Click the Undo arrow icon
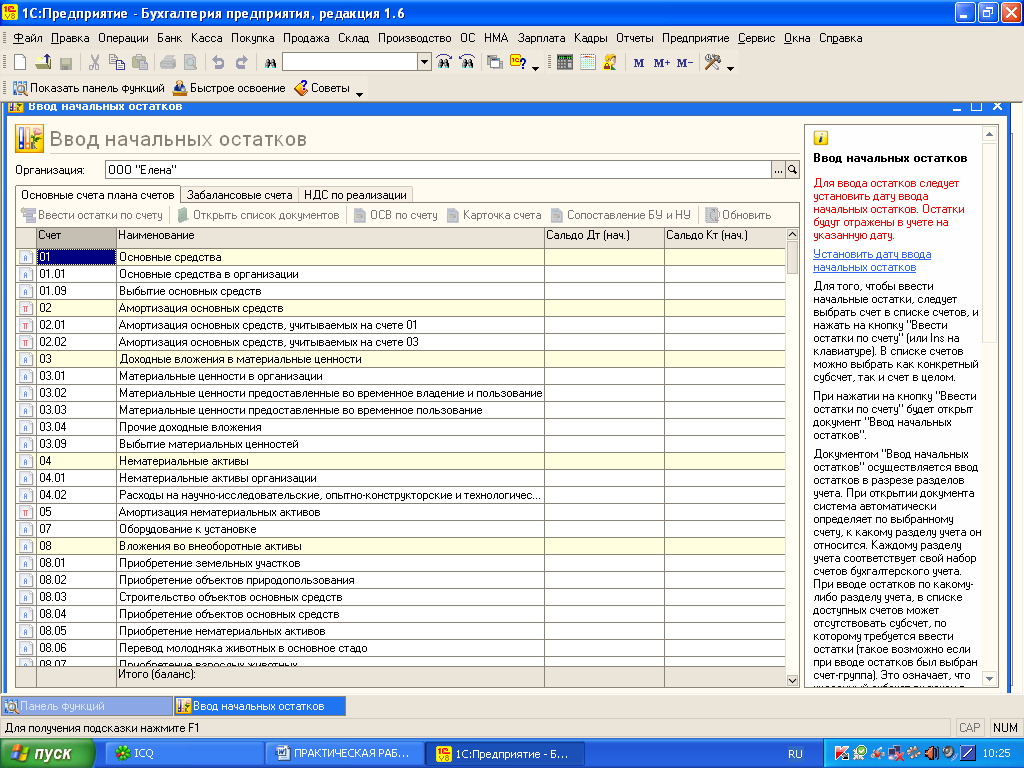Image resolution: width=1024 pixels, height=768 pixels. [218, 63]
